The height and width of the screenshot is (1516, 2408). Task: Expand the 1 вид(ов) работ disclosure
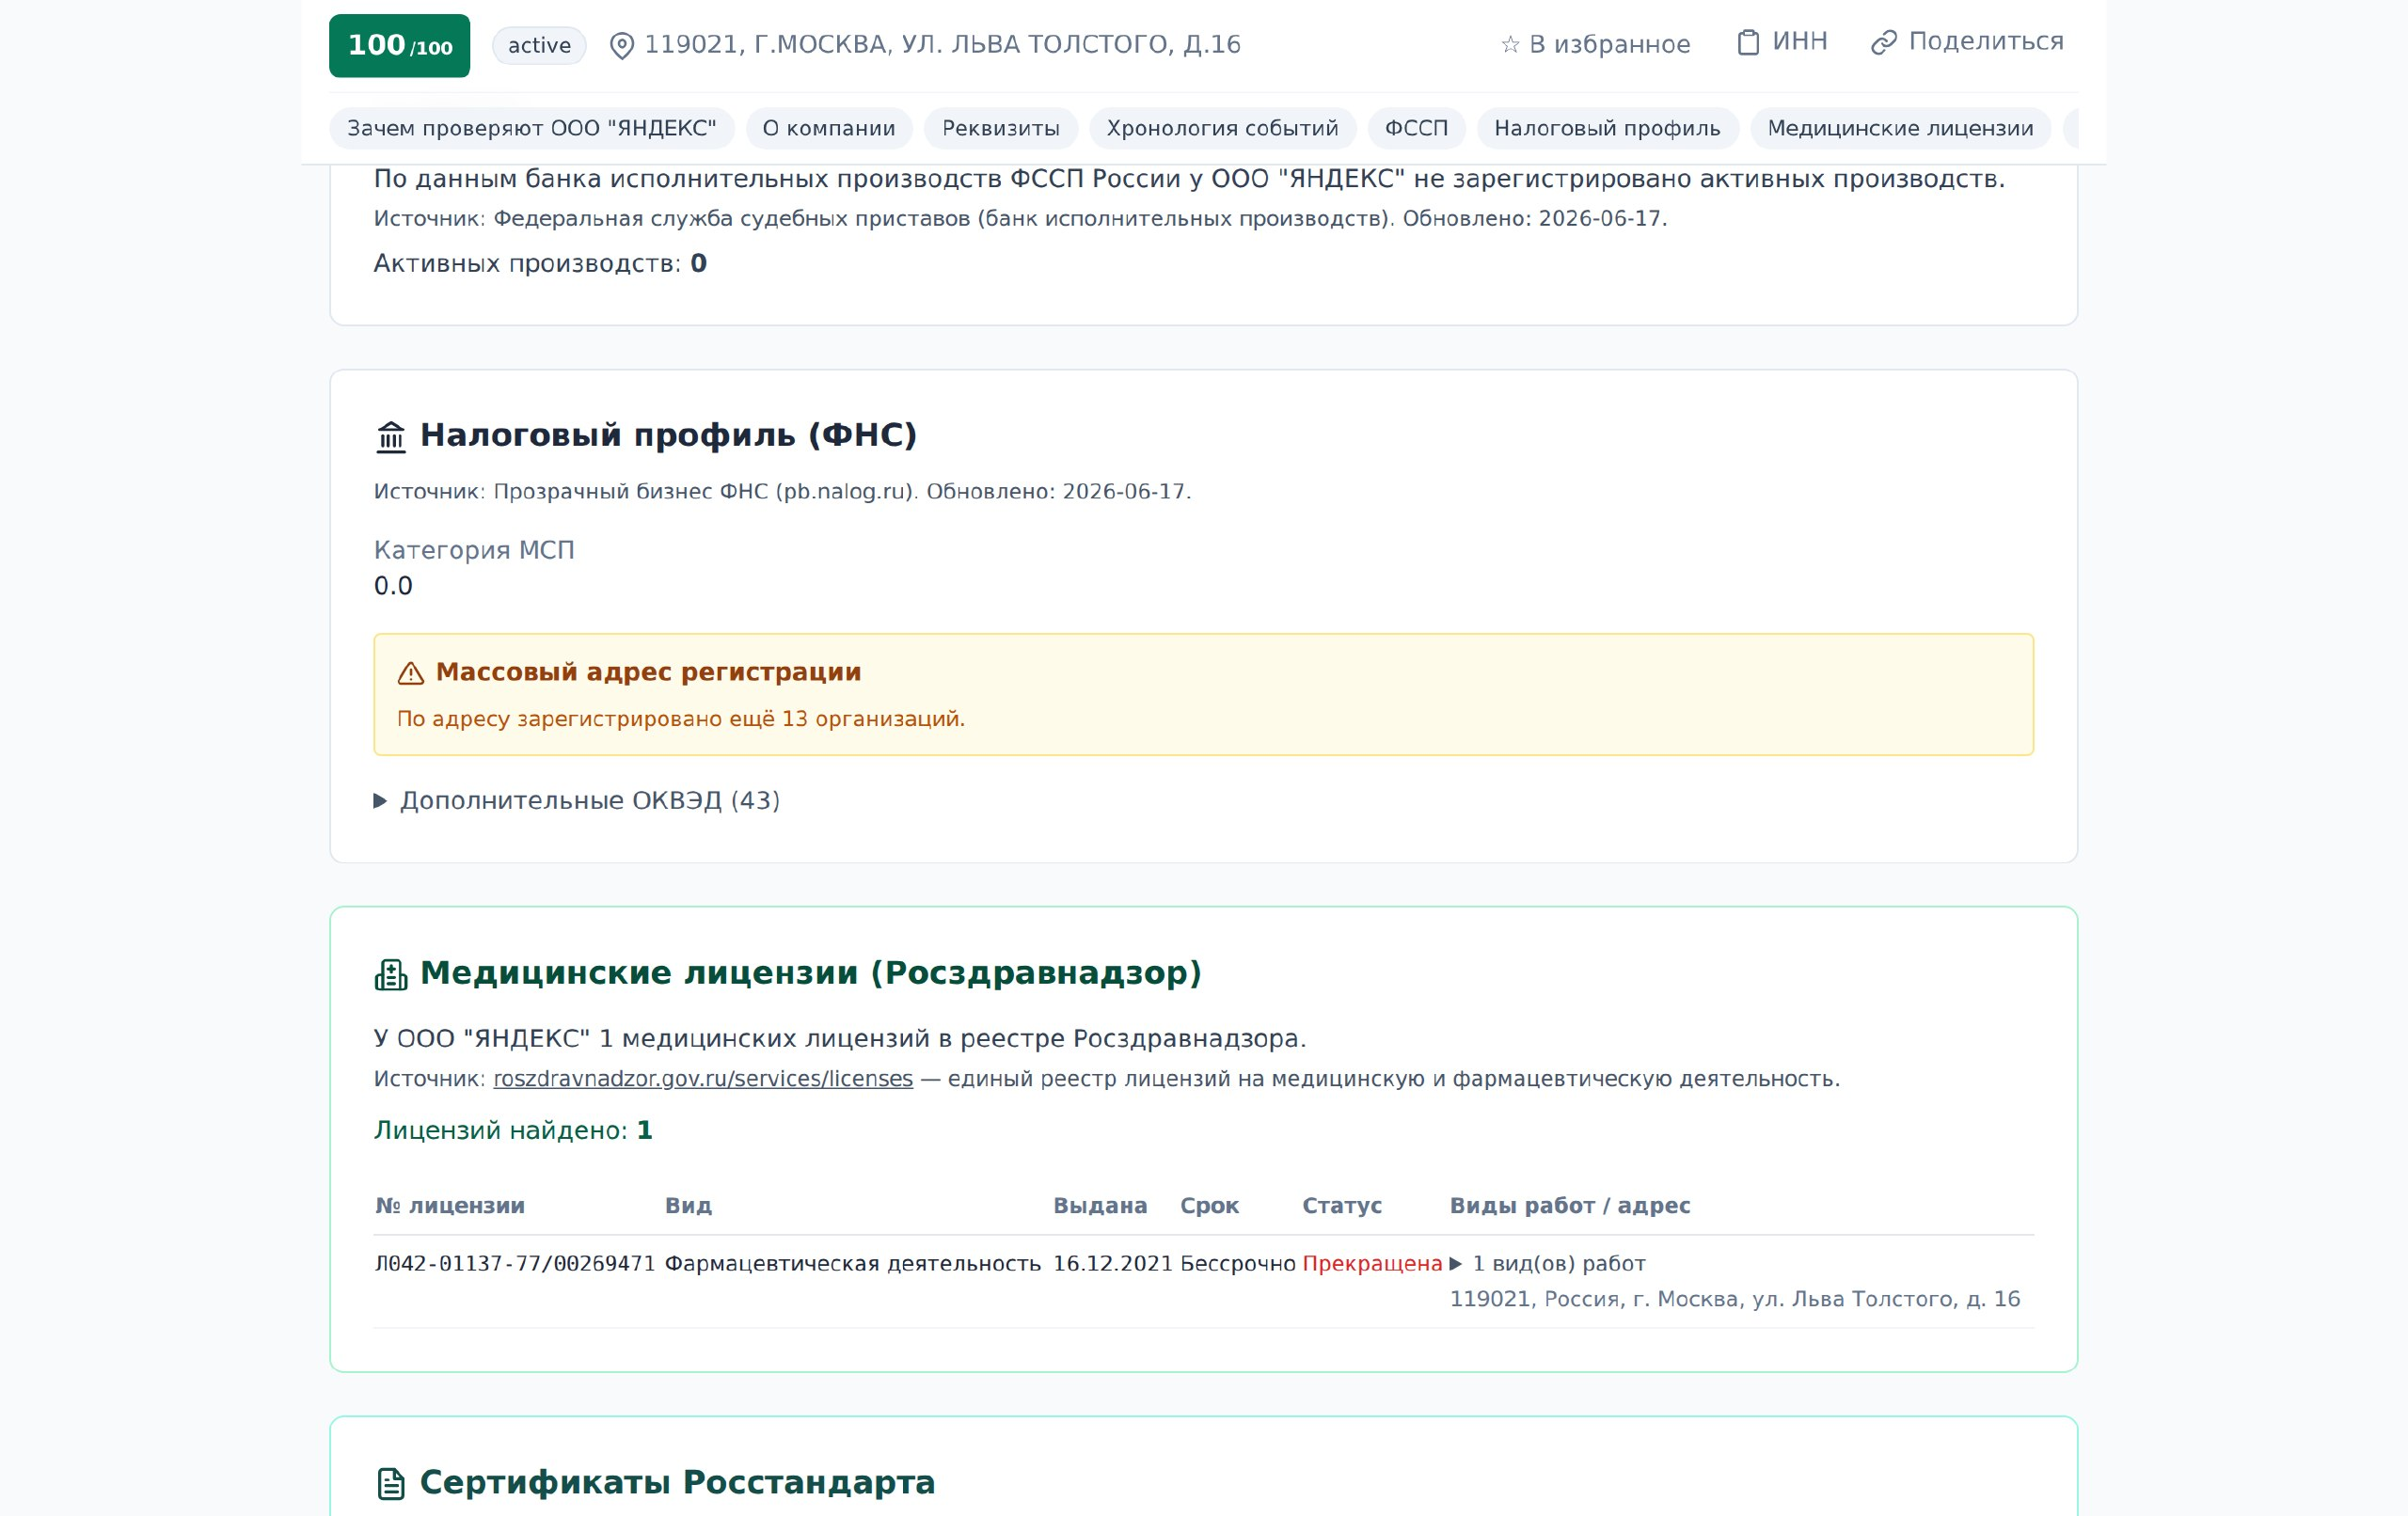(x=1548, y=1264)
